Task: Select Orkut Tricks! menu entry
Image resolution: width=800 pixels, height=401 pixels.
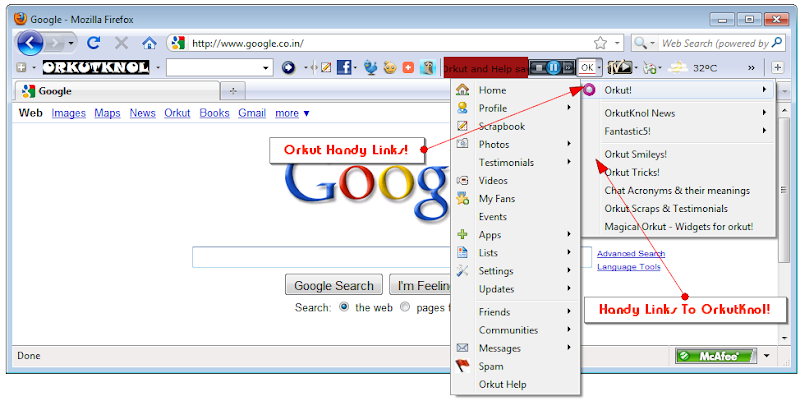Action: [678, 172]
